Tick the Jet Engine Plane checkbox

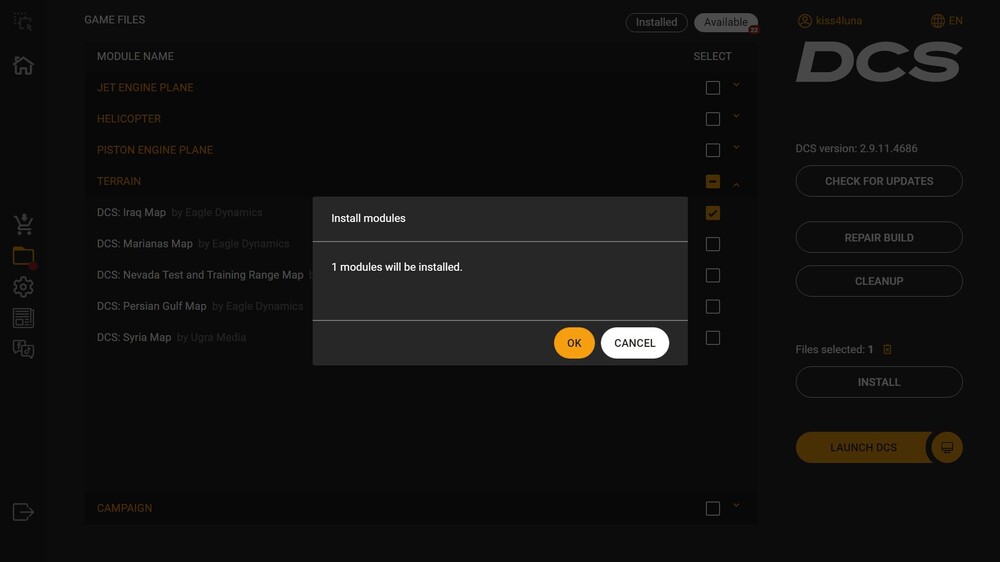click(713, 88)
